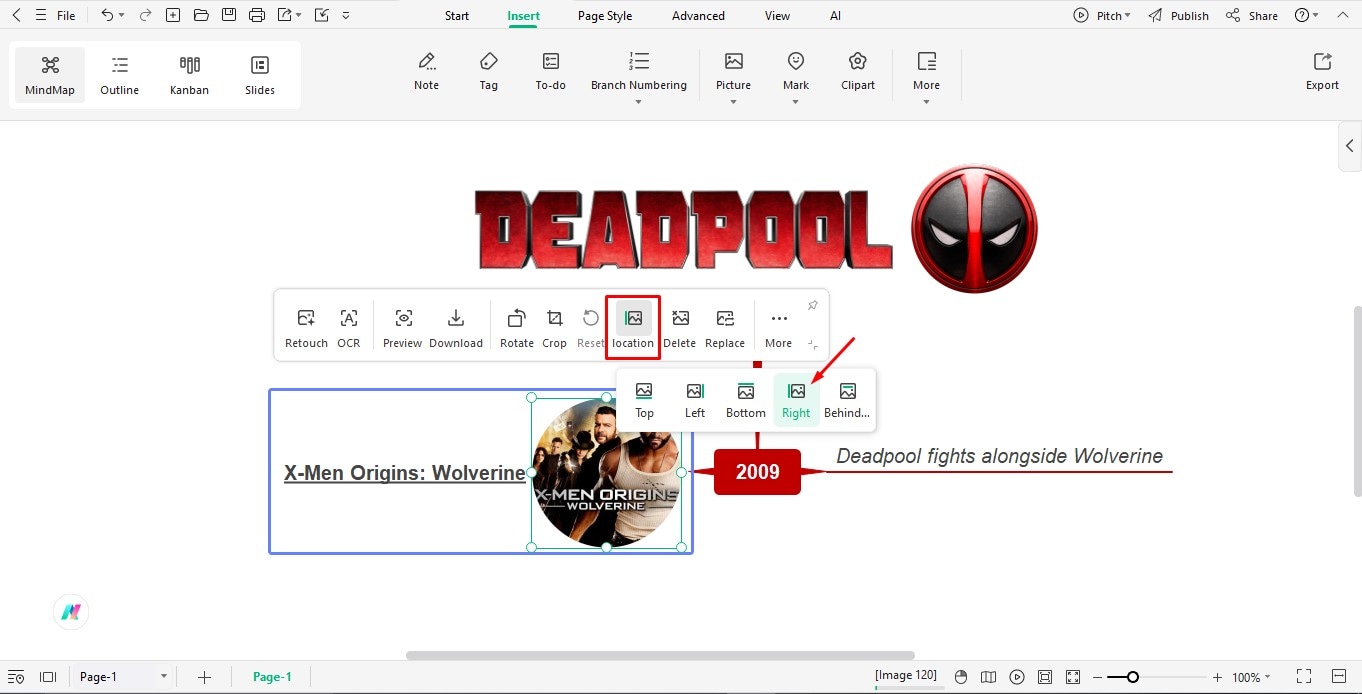
Task: Collapse the right side panel arrow
Action: click(1350, 146)
